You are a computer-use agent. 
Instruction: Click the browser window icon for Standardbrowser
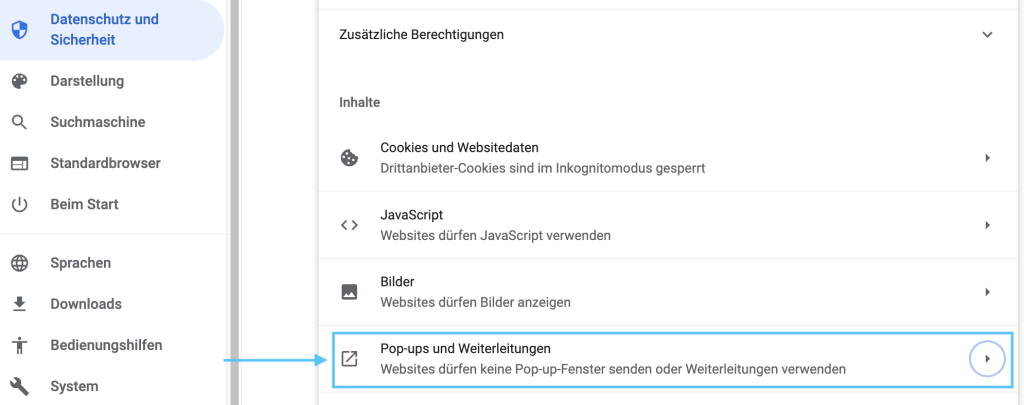click(x=19, y=163)
